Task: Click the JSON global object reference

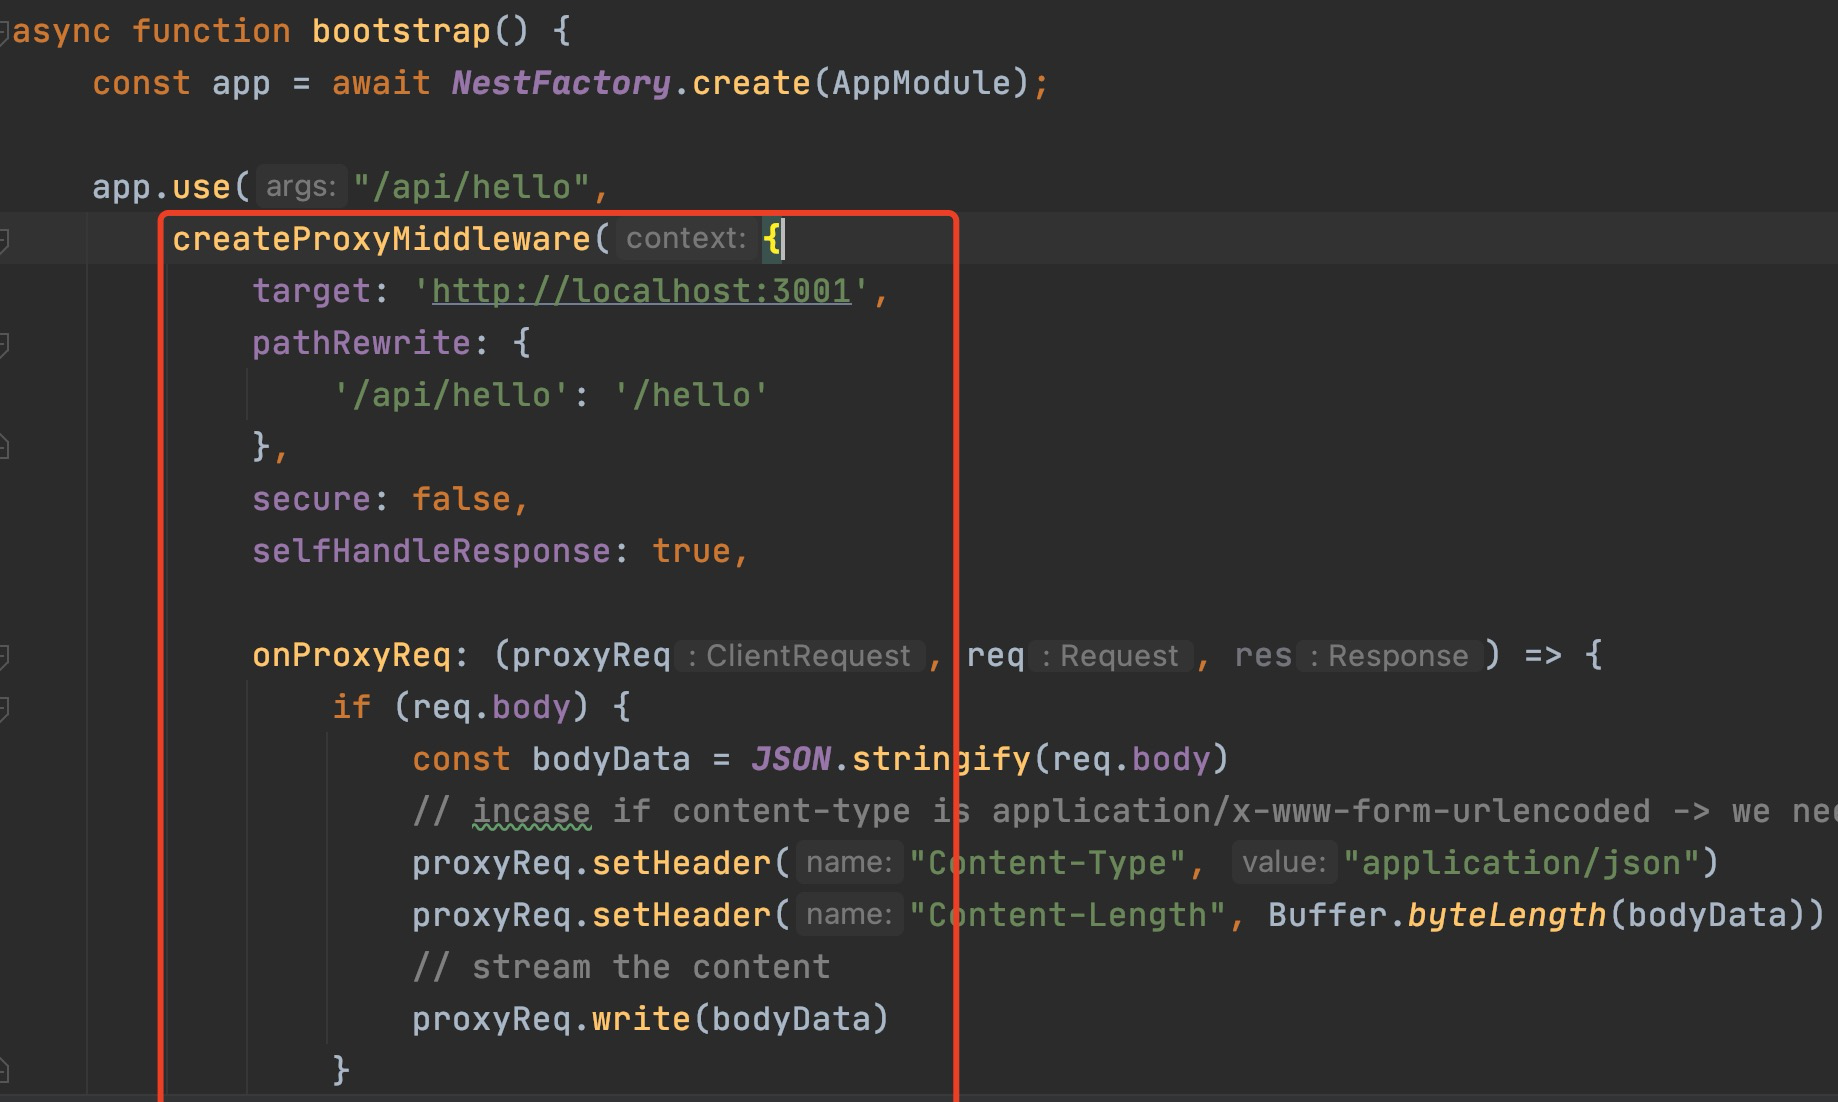Action: point(790,759)
